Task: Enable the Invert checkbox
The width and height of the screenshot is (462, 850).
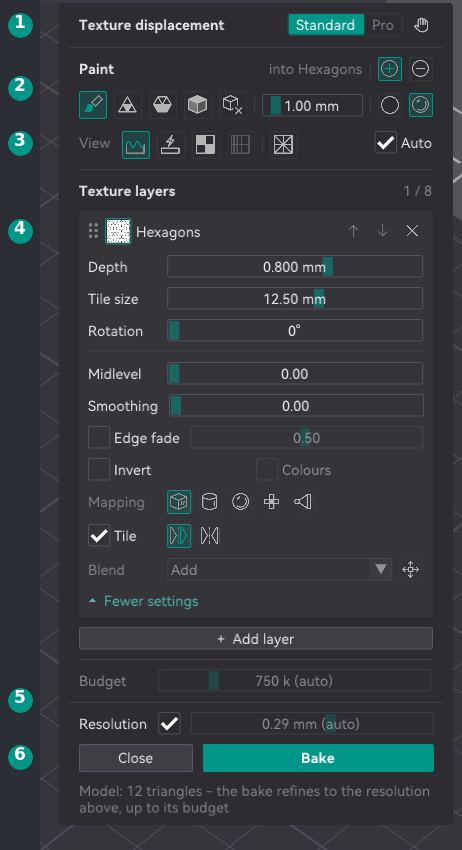Action: coord(99,469)
